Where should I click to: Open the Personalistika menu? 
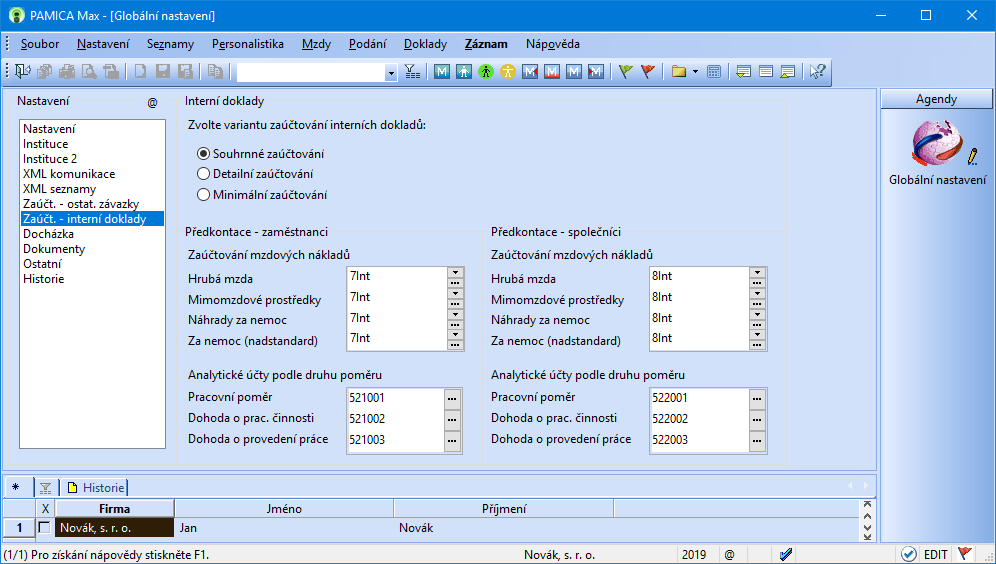coord(248,44)
